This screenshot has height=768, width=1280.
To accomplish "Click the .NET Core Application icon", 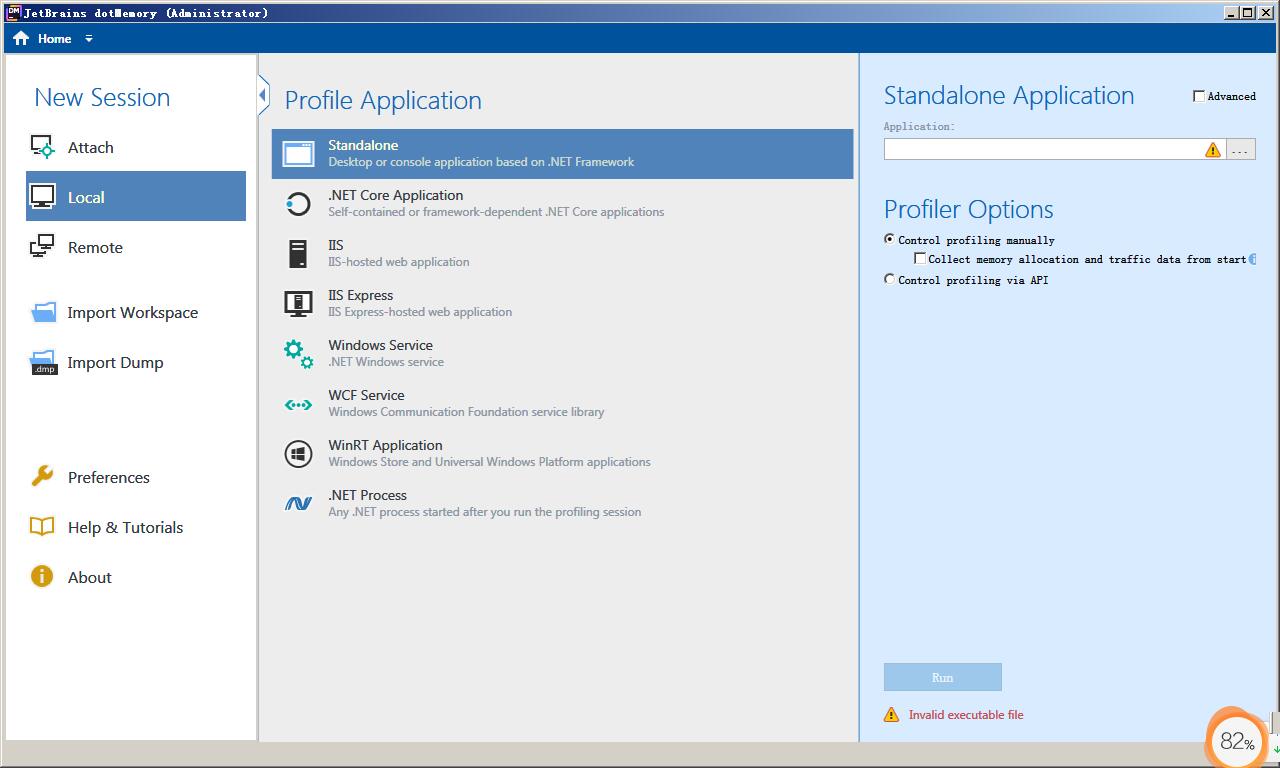I will (x=298, y=203).
